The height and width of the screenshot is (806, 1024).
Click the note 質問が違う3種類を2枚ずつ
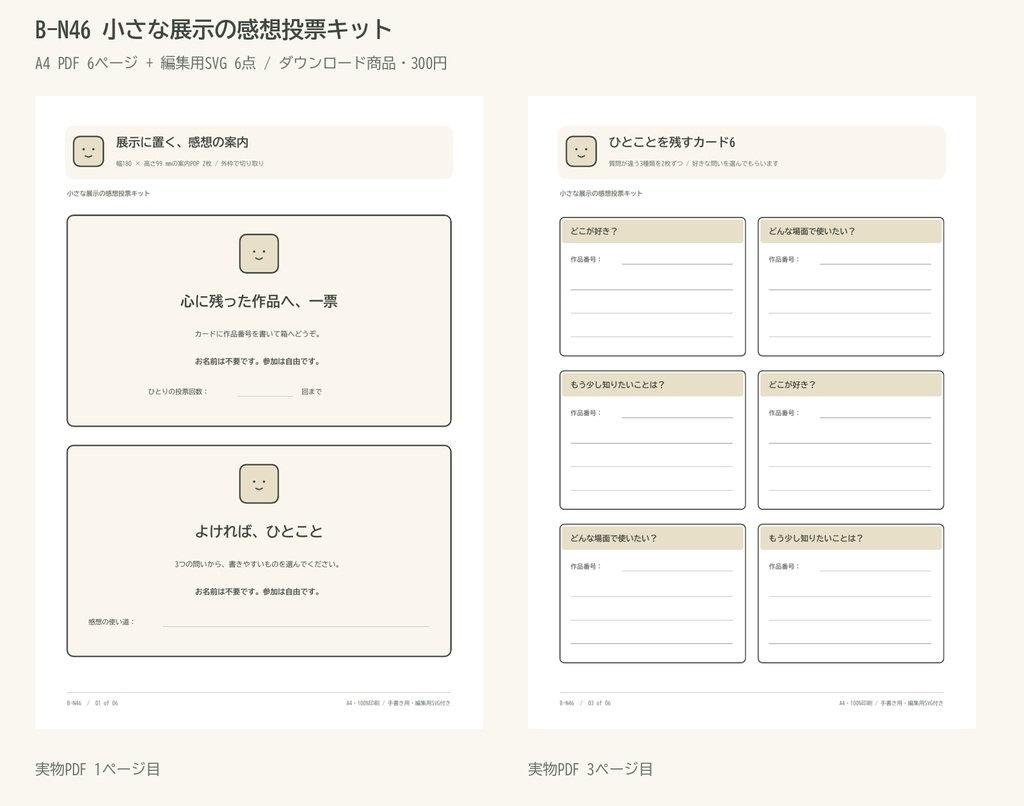646,164
